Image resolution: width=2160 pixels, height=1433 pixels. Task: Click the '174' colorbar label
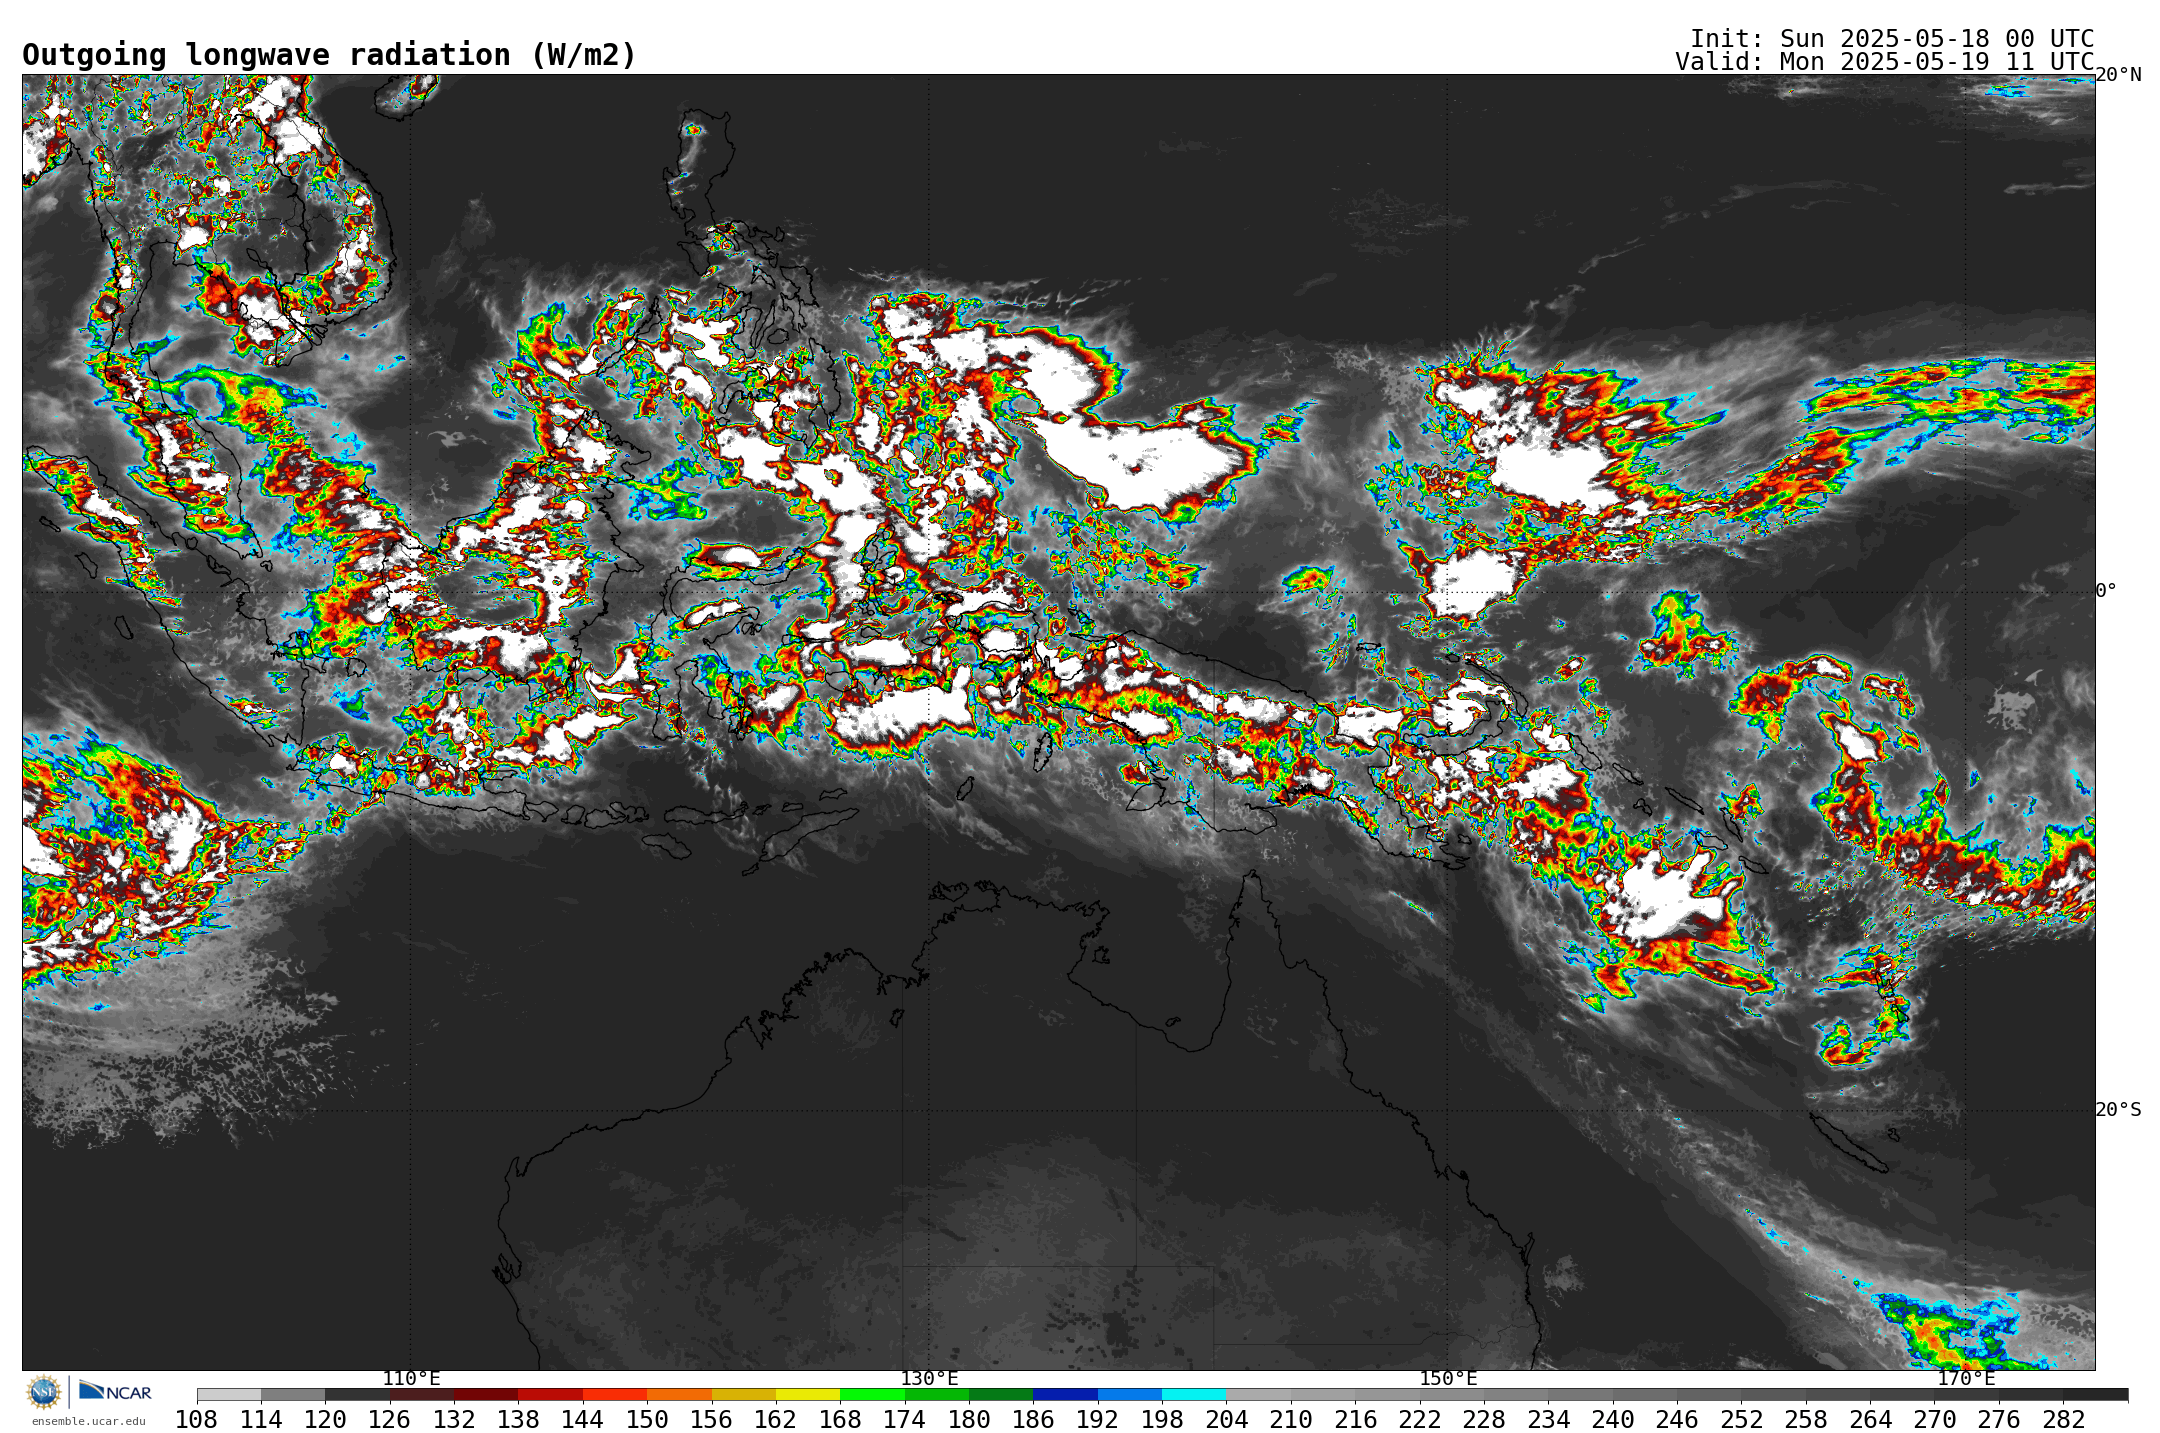904,1419
